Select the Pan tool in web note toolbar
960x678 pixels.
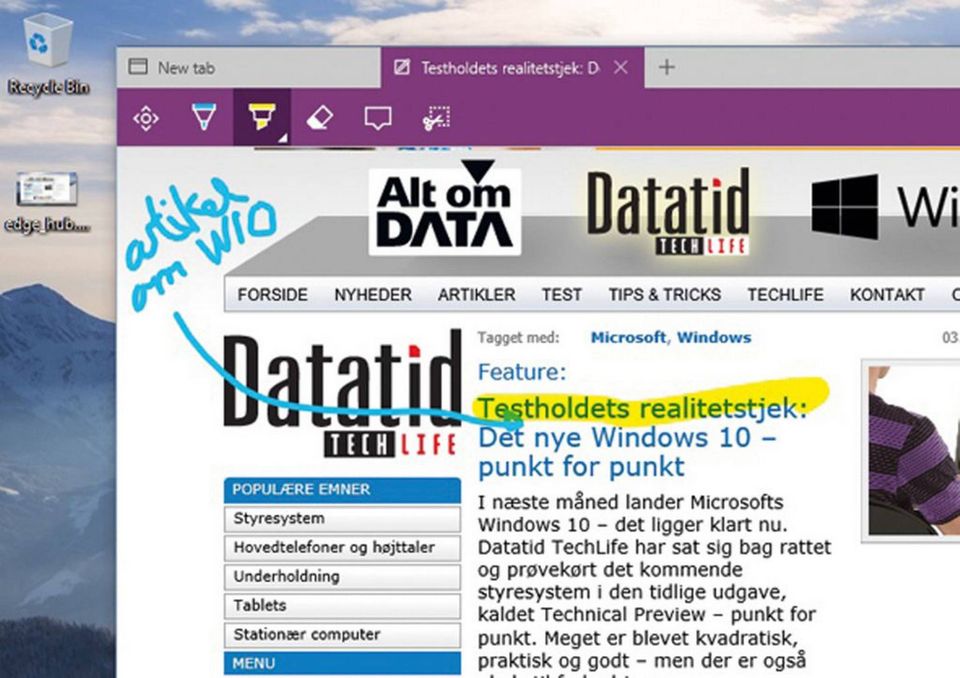146,119
